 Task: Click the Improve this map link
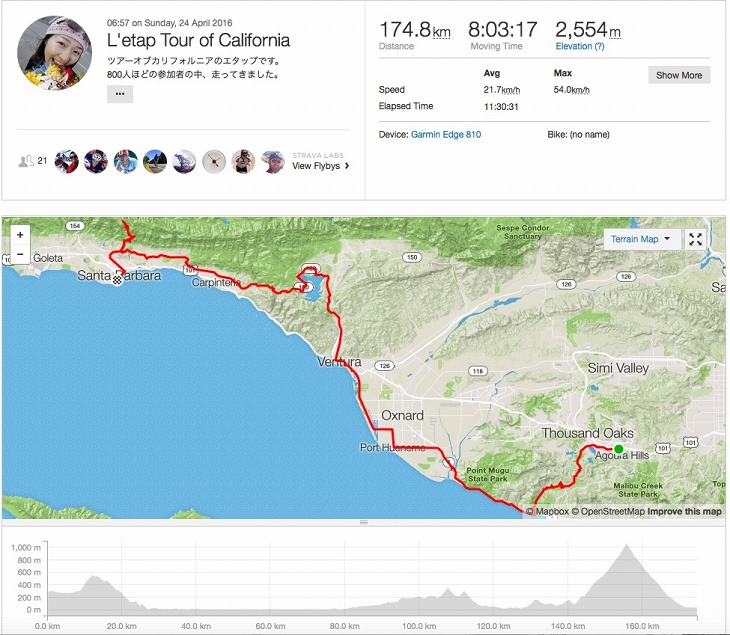pos(684,511)
